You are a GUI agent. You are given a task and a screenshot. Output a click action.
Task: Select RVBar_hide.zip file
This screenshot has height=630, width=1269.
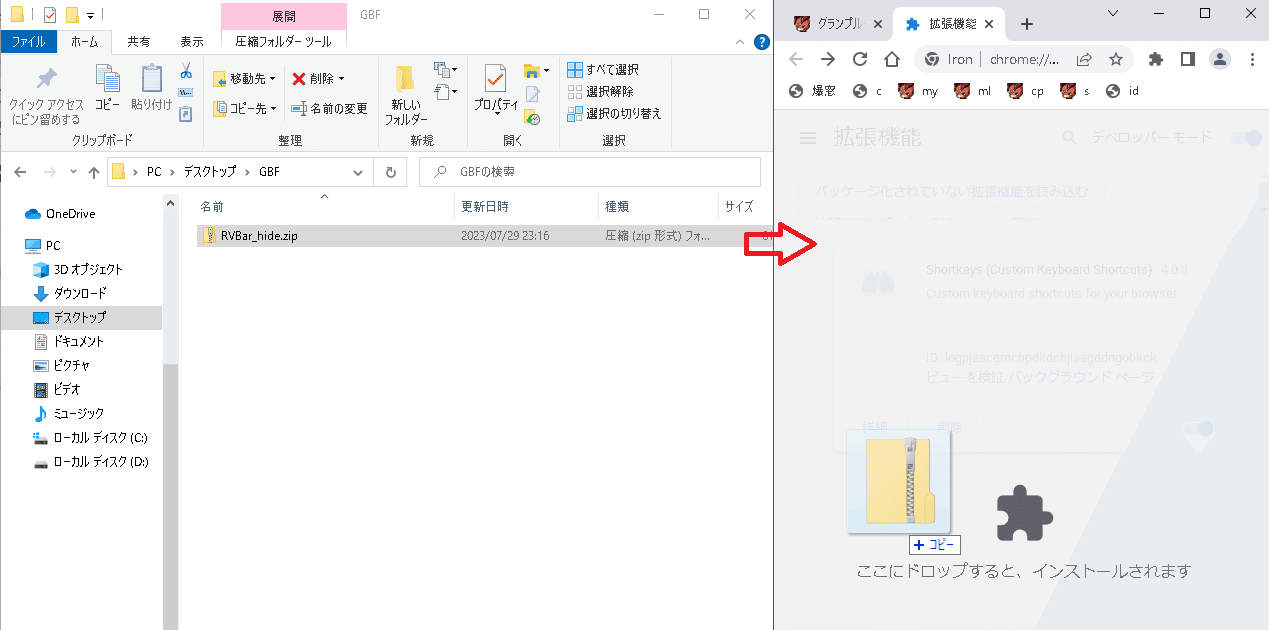point(259,236)
